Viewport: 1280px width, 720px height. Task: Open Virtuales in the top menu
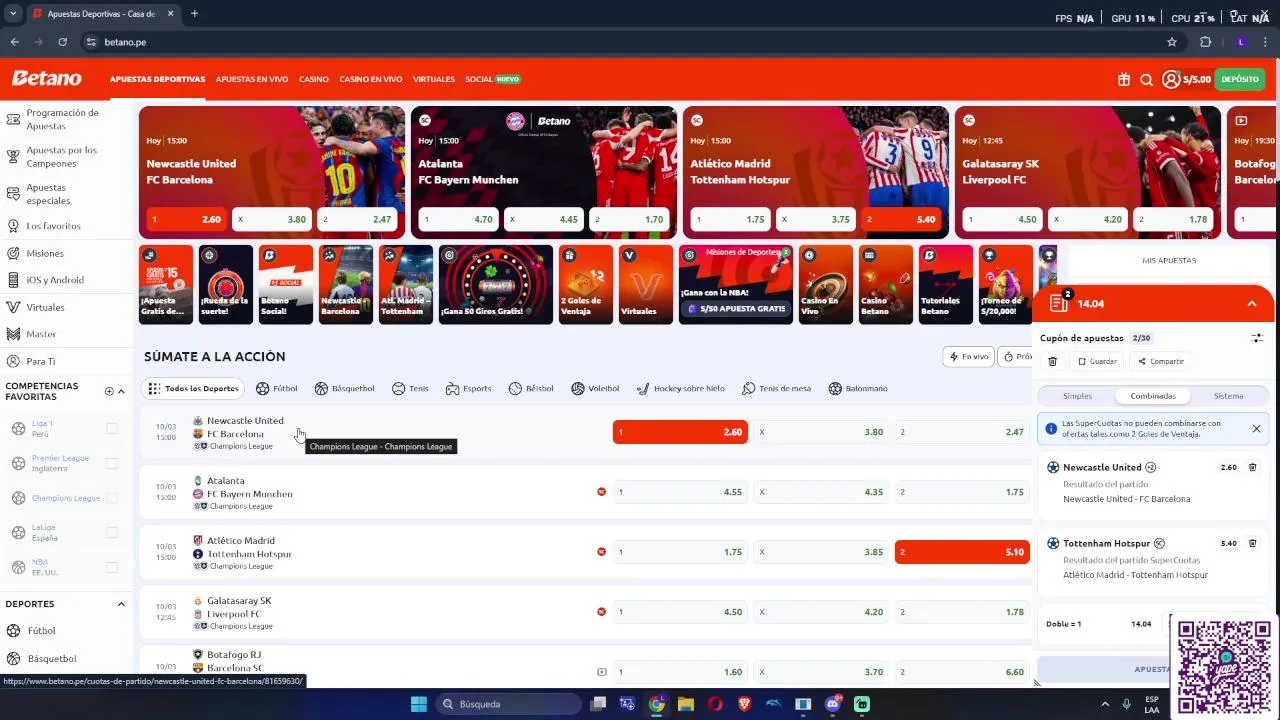coord(434,79)
